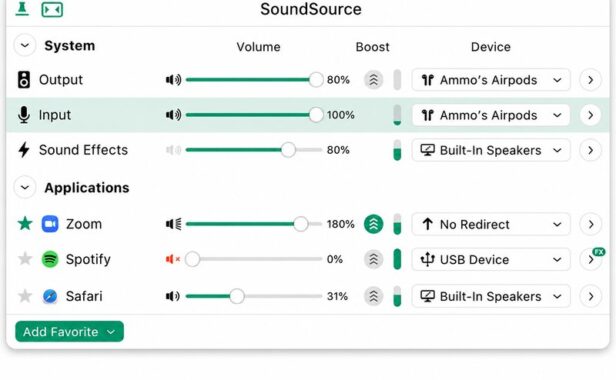Expand Output advanced settings arrow
This screenshot has width=616, height=380.
click(x=590, y=80)
